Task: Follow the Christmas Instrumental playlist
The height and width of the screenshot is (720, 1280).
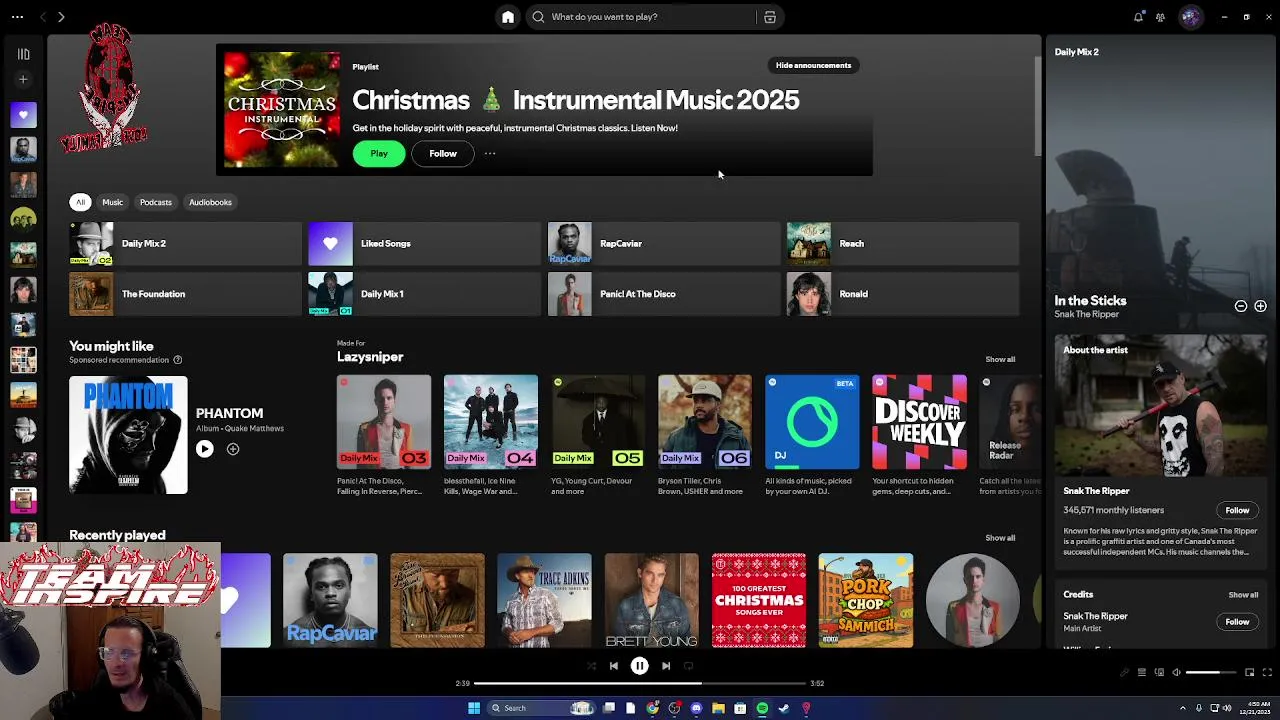Action: (x=443, y=154)
